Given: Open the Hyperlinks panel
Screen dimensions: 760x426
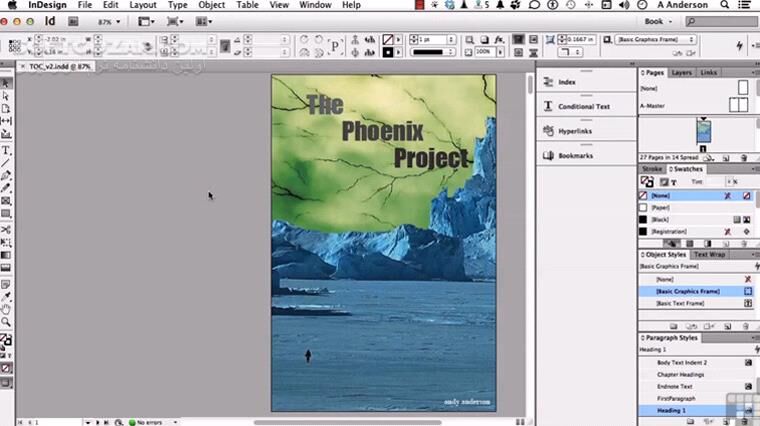Looking at the screenshot, I should pos(574,131).
